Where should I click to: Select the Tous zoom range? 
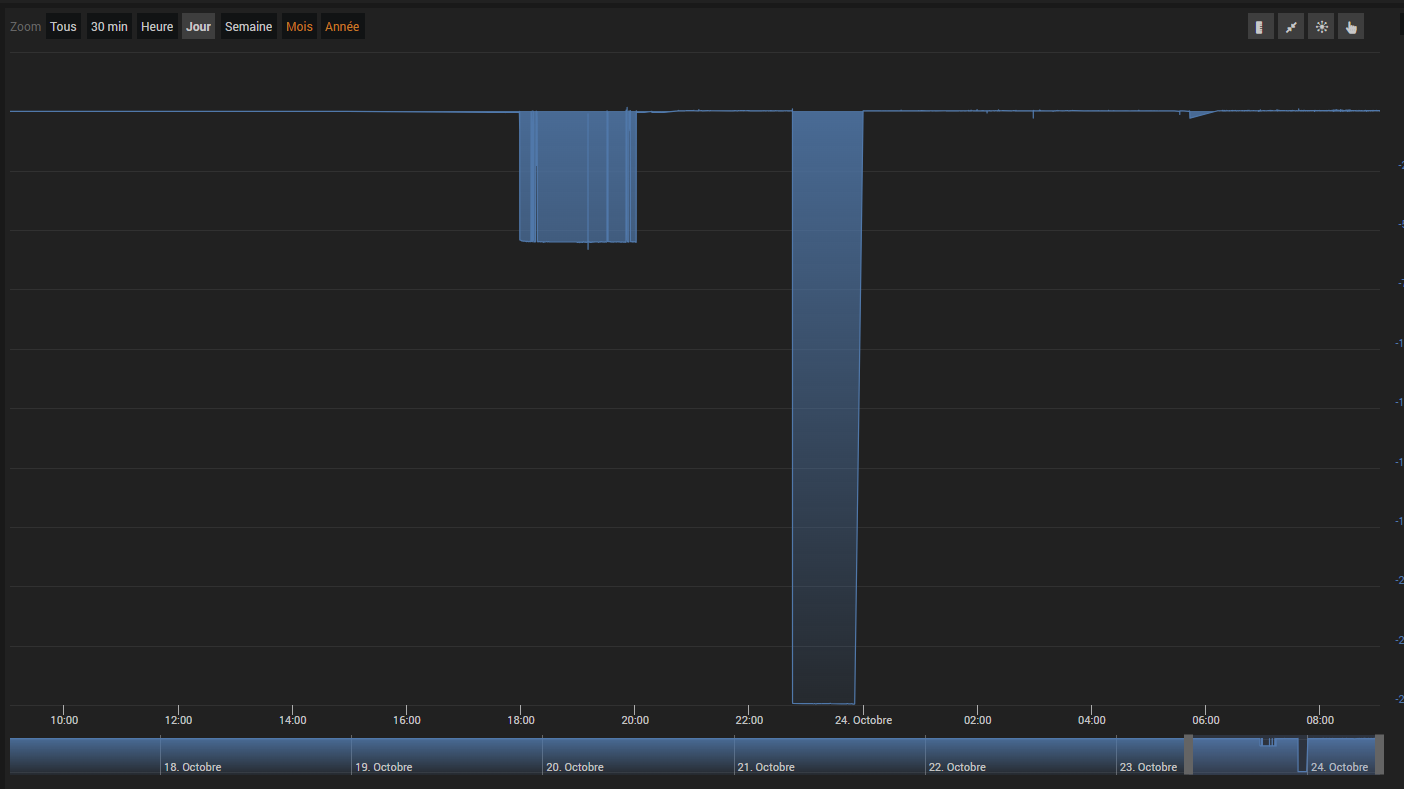click(x=63, y=27)
